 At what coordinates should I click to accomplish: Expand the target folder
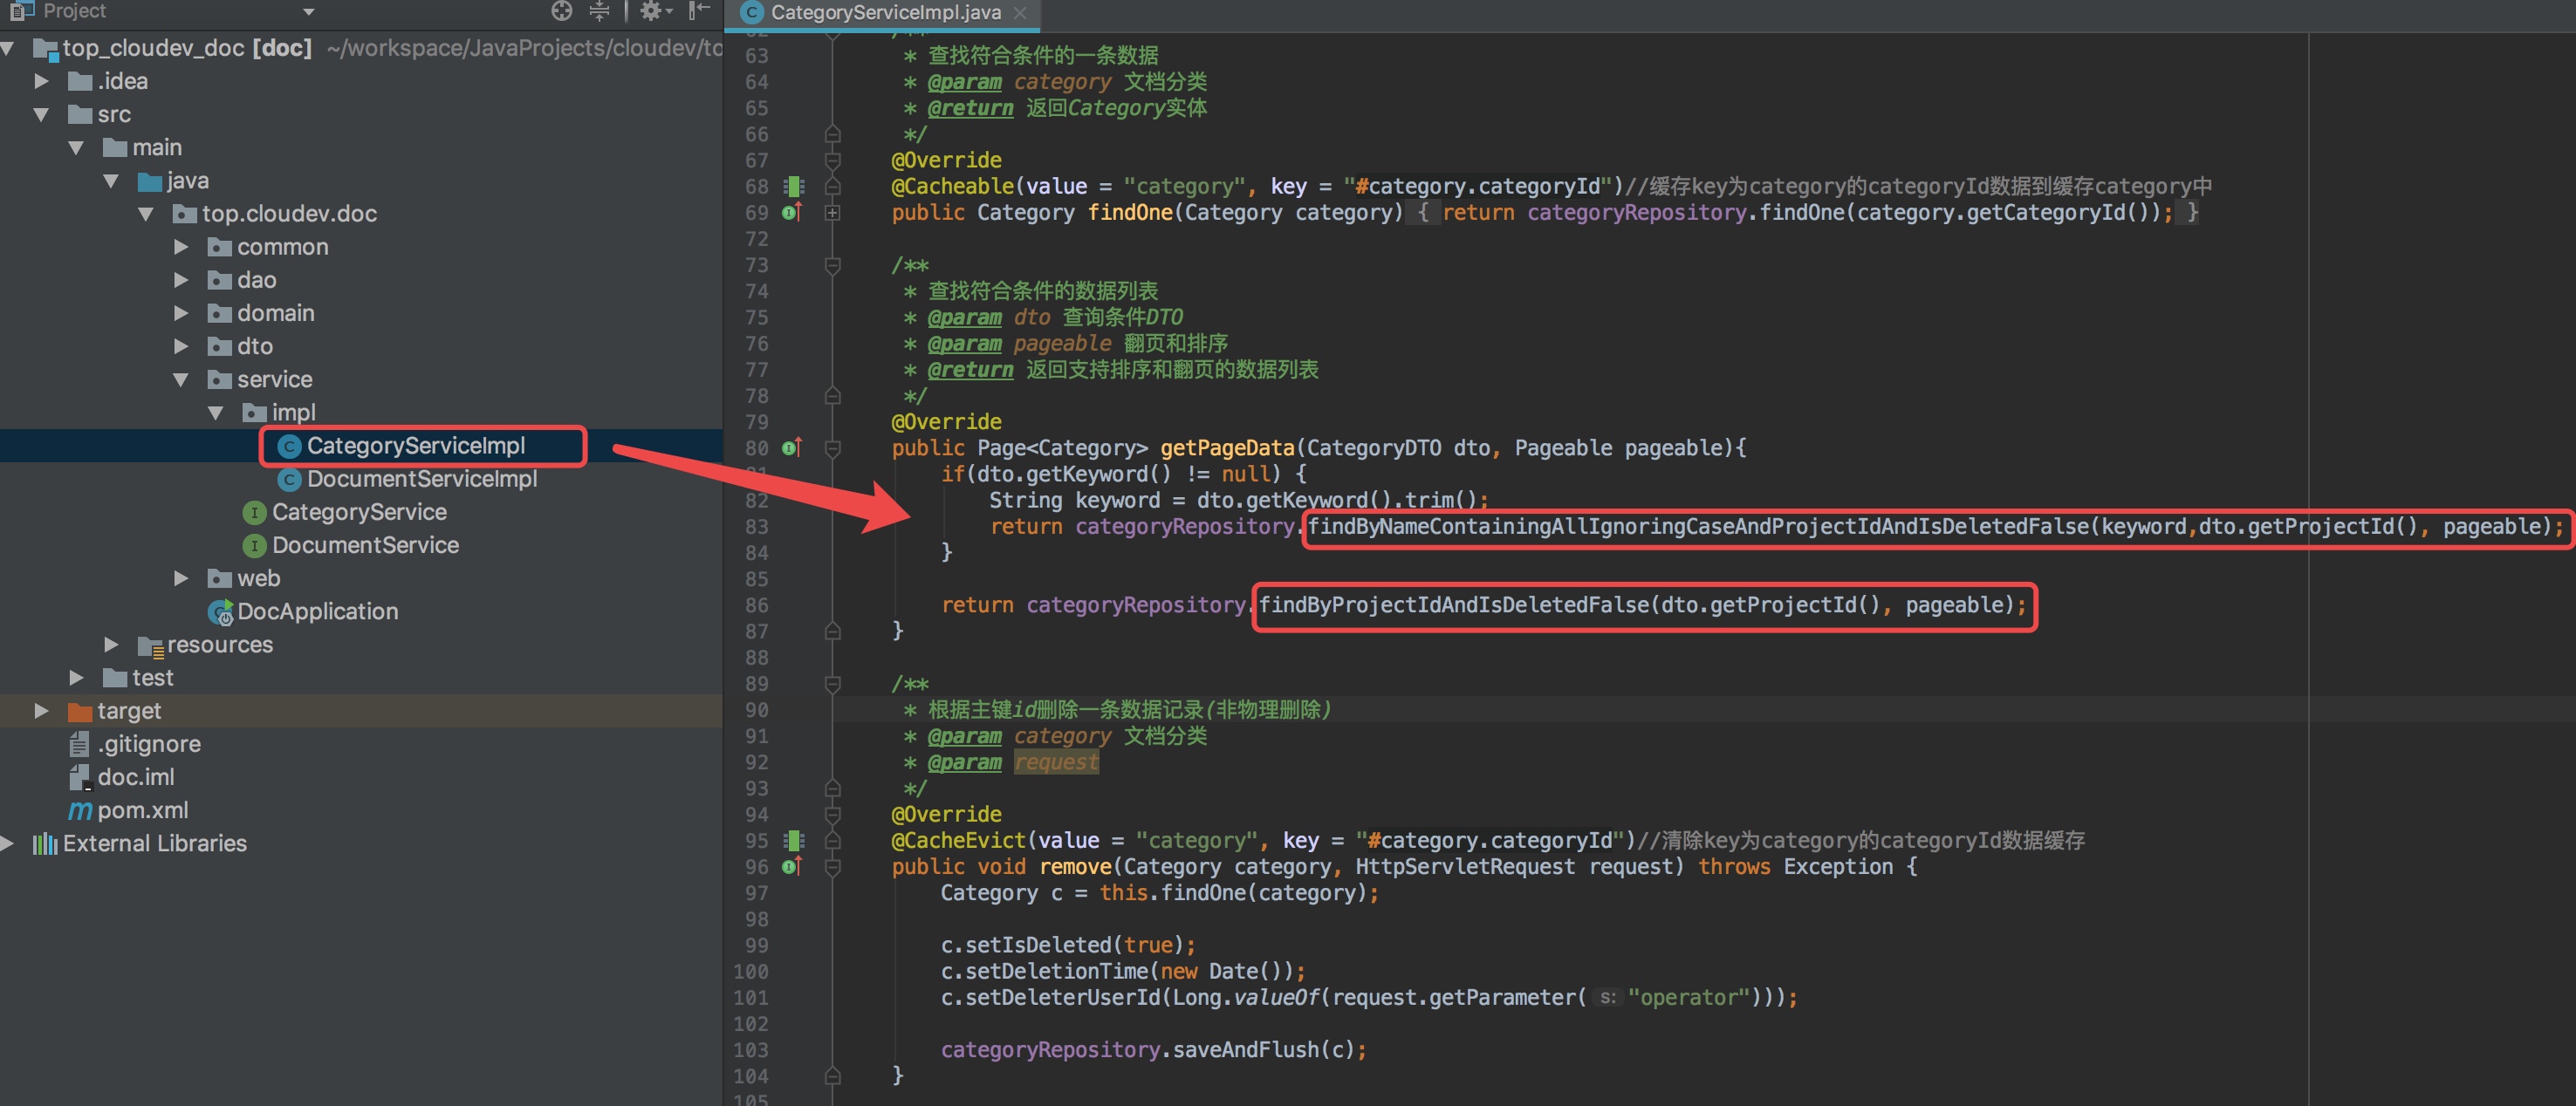[41, 711]
